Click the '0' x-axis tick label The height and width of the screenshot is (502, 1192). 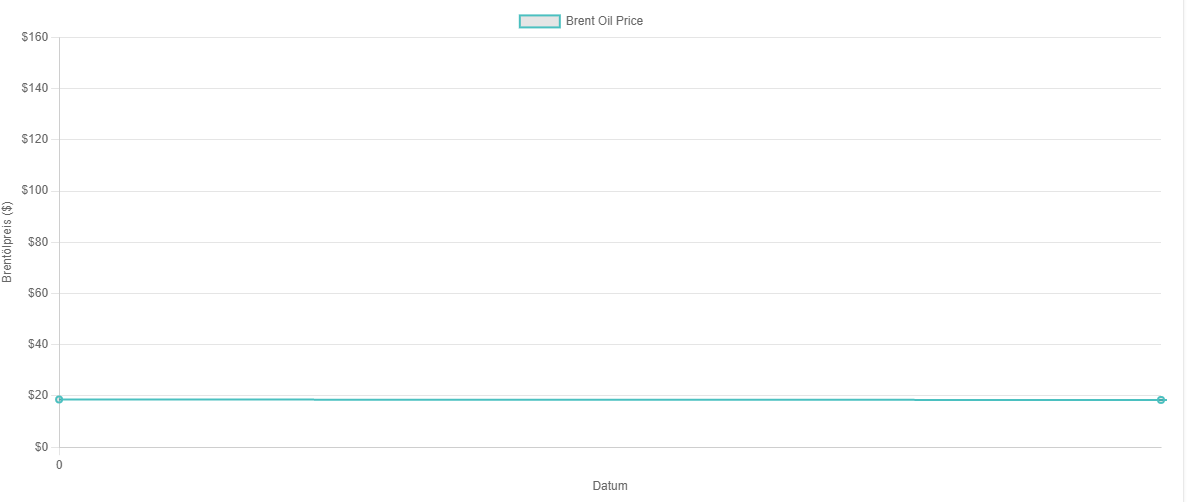click(x=59, y=465)
